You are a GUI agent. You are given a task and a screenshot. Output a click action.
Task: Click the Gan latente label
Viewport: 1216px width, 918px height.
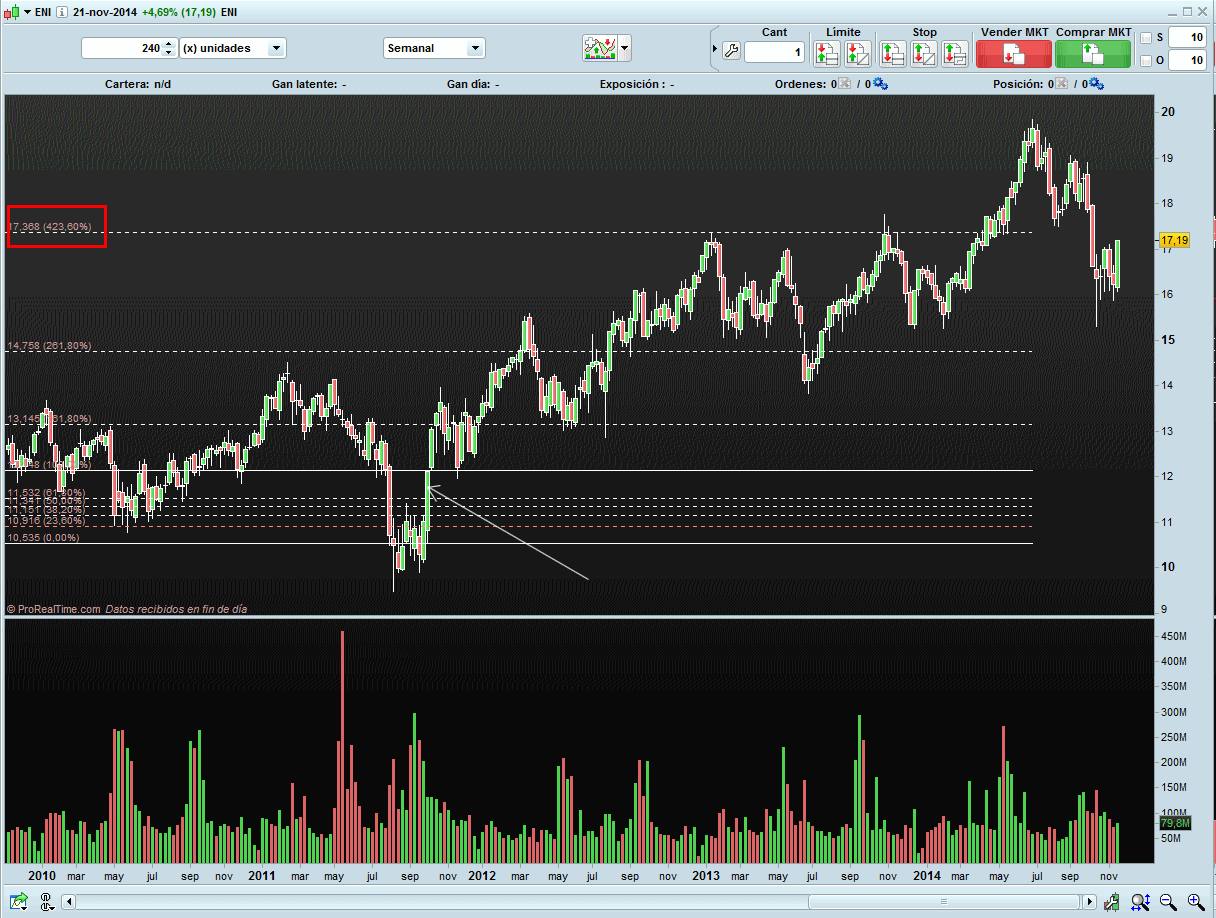(x=309, y=84)
